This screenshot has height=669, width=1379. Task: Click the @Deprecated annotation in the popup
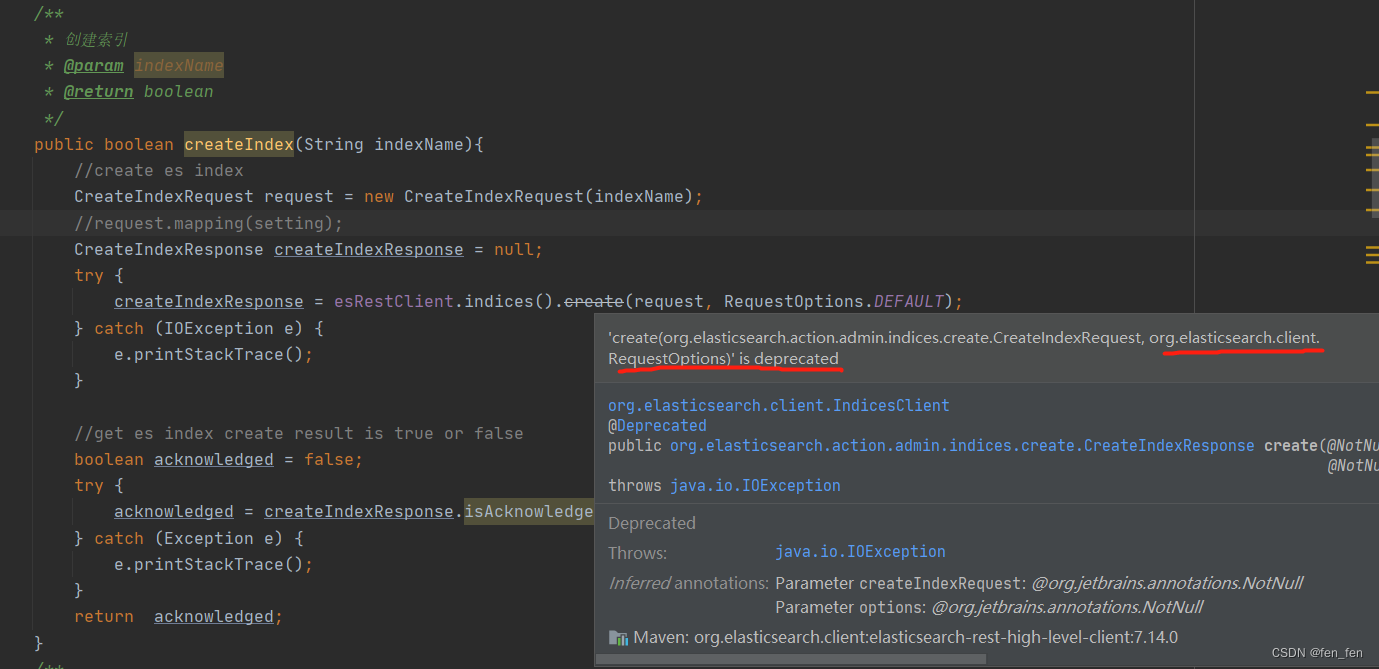pyautogui.click(x=656, y=425)
